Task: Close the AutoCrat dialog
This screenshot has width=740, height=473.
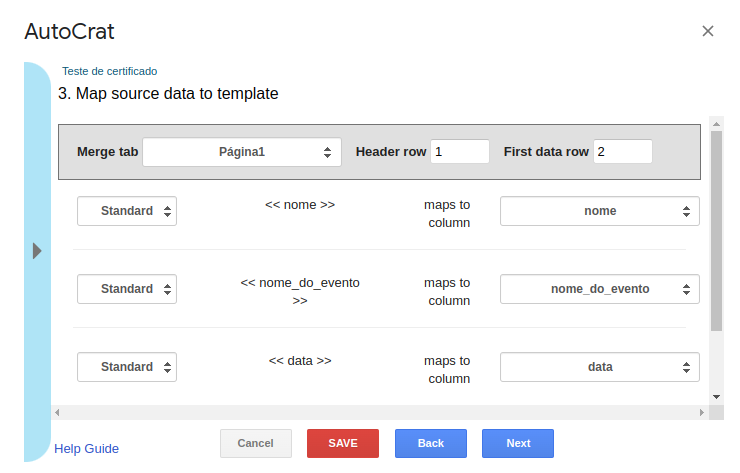Action: tap(708, 31)
